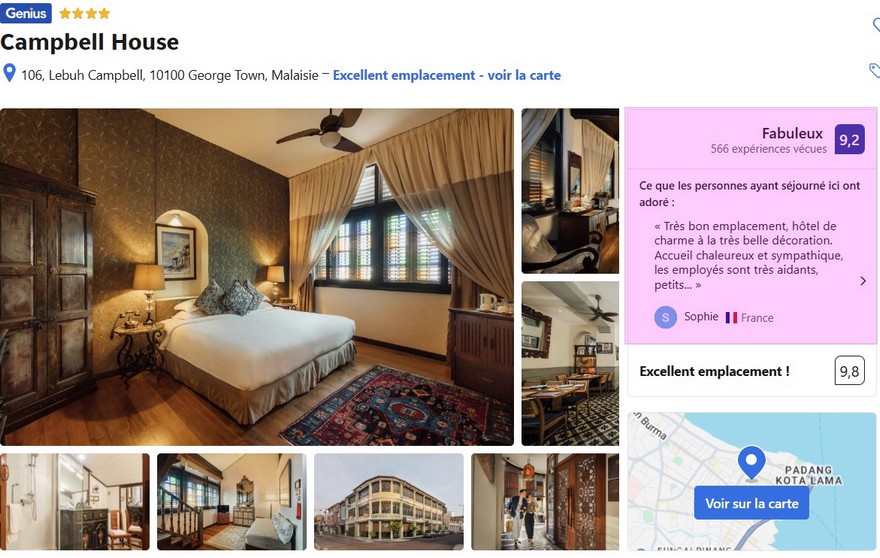Click the 9,8 location score box
Screen dimensions: 880x558
tap(849, 371)
